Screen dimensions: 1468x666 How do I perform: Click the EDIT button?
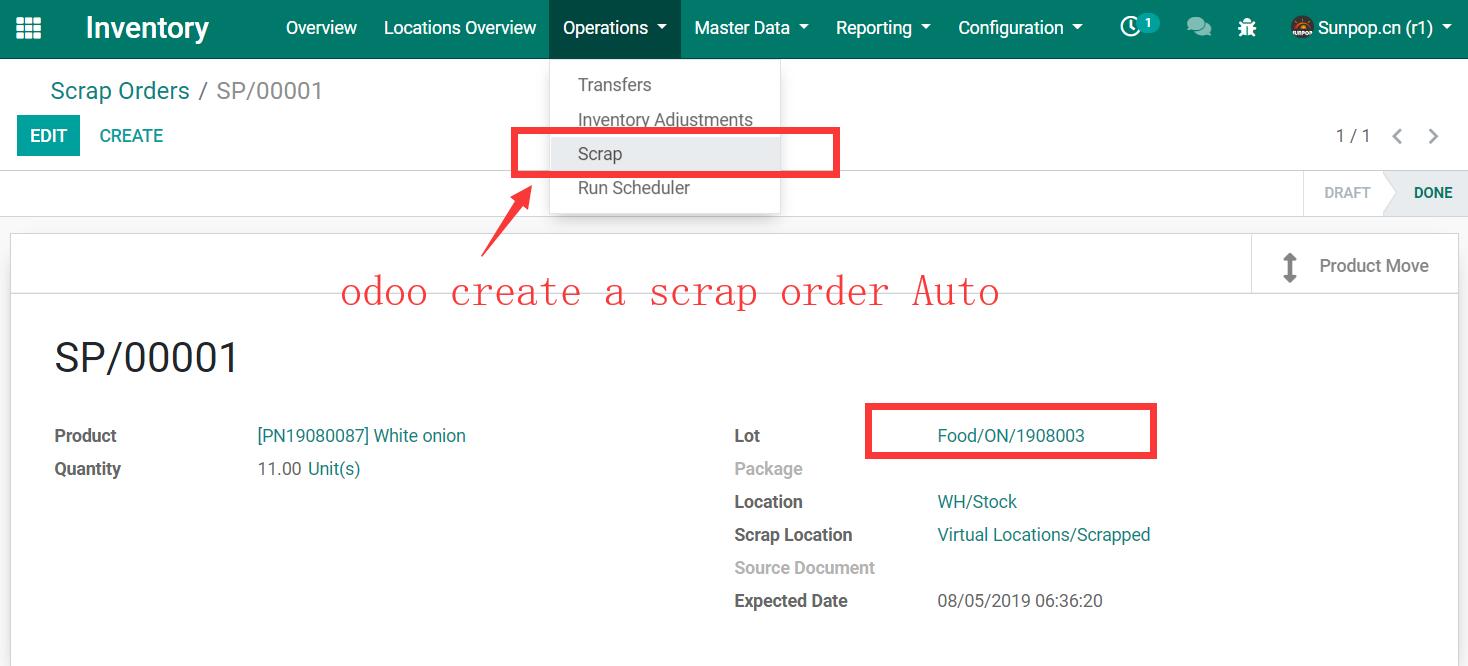pos(48,136)
